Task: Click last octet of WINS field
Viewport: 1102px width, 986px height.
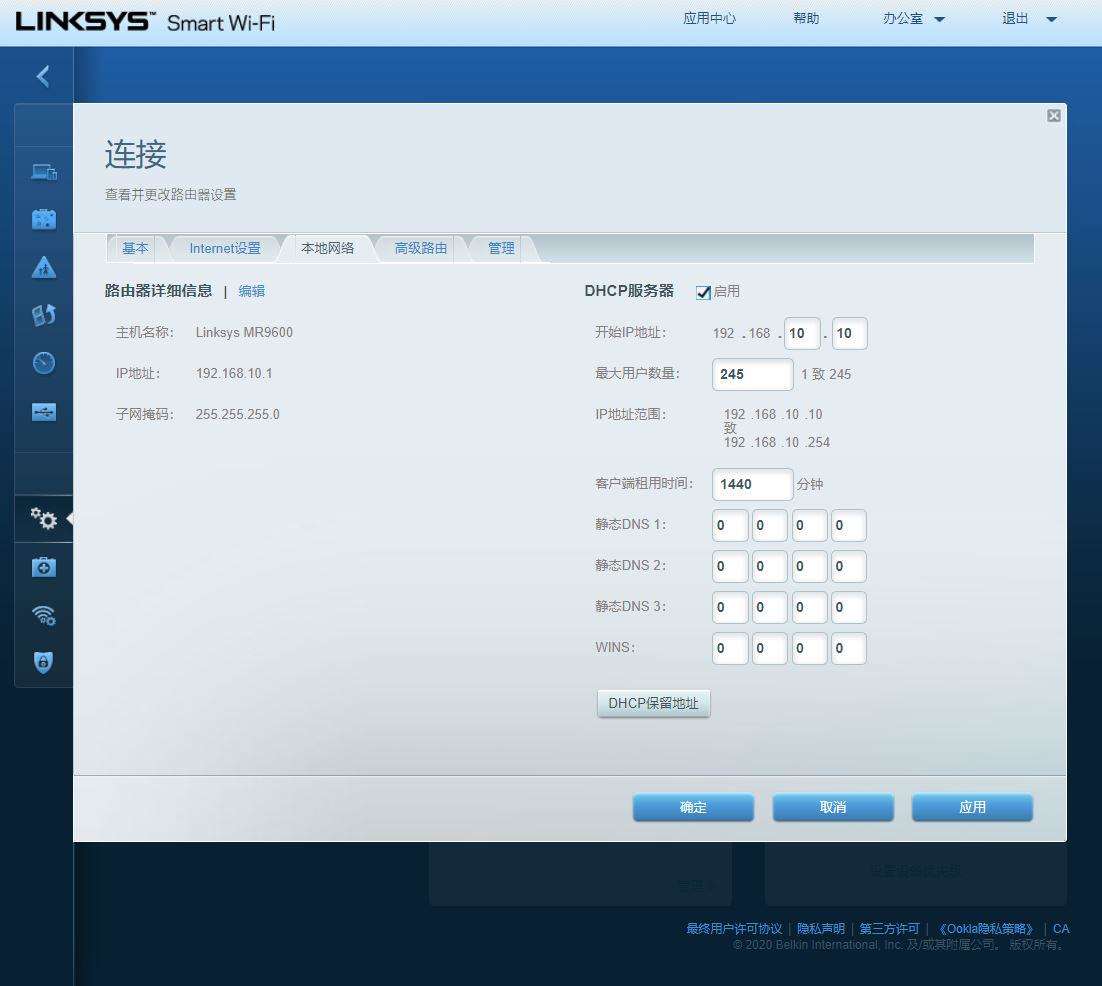Action: pyautogui.click(x=848, y=649)
